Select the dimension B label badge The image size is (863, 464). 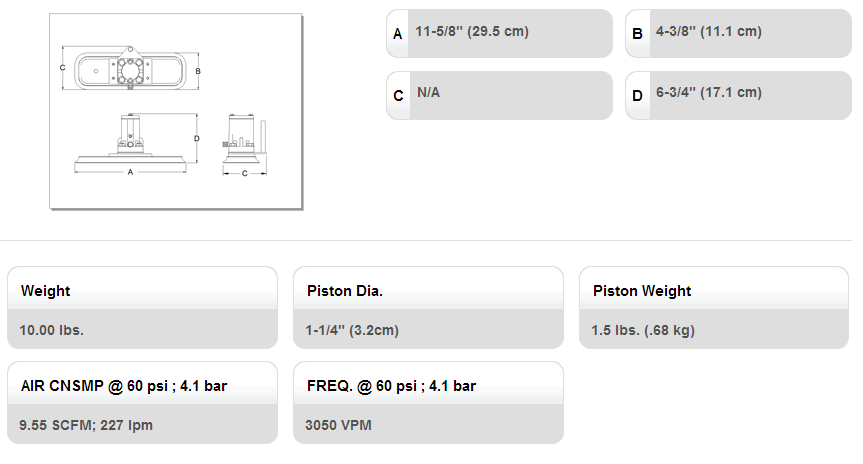[x=637, y=34]
